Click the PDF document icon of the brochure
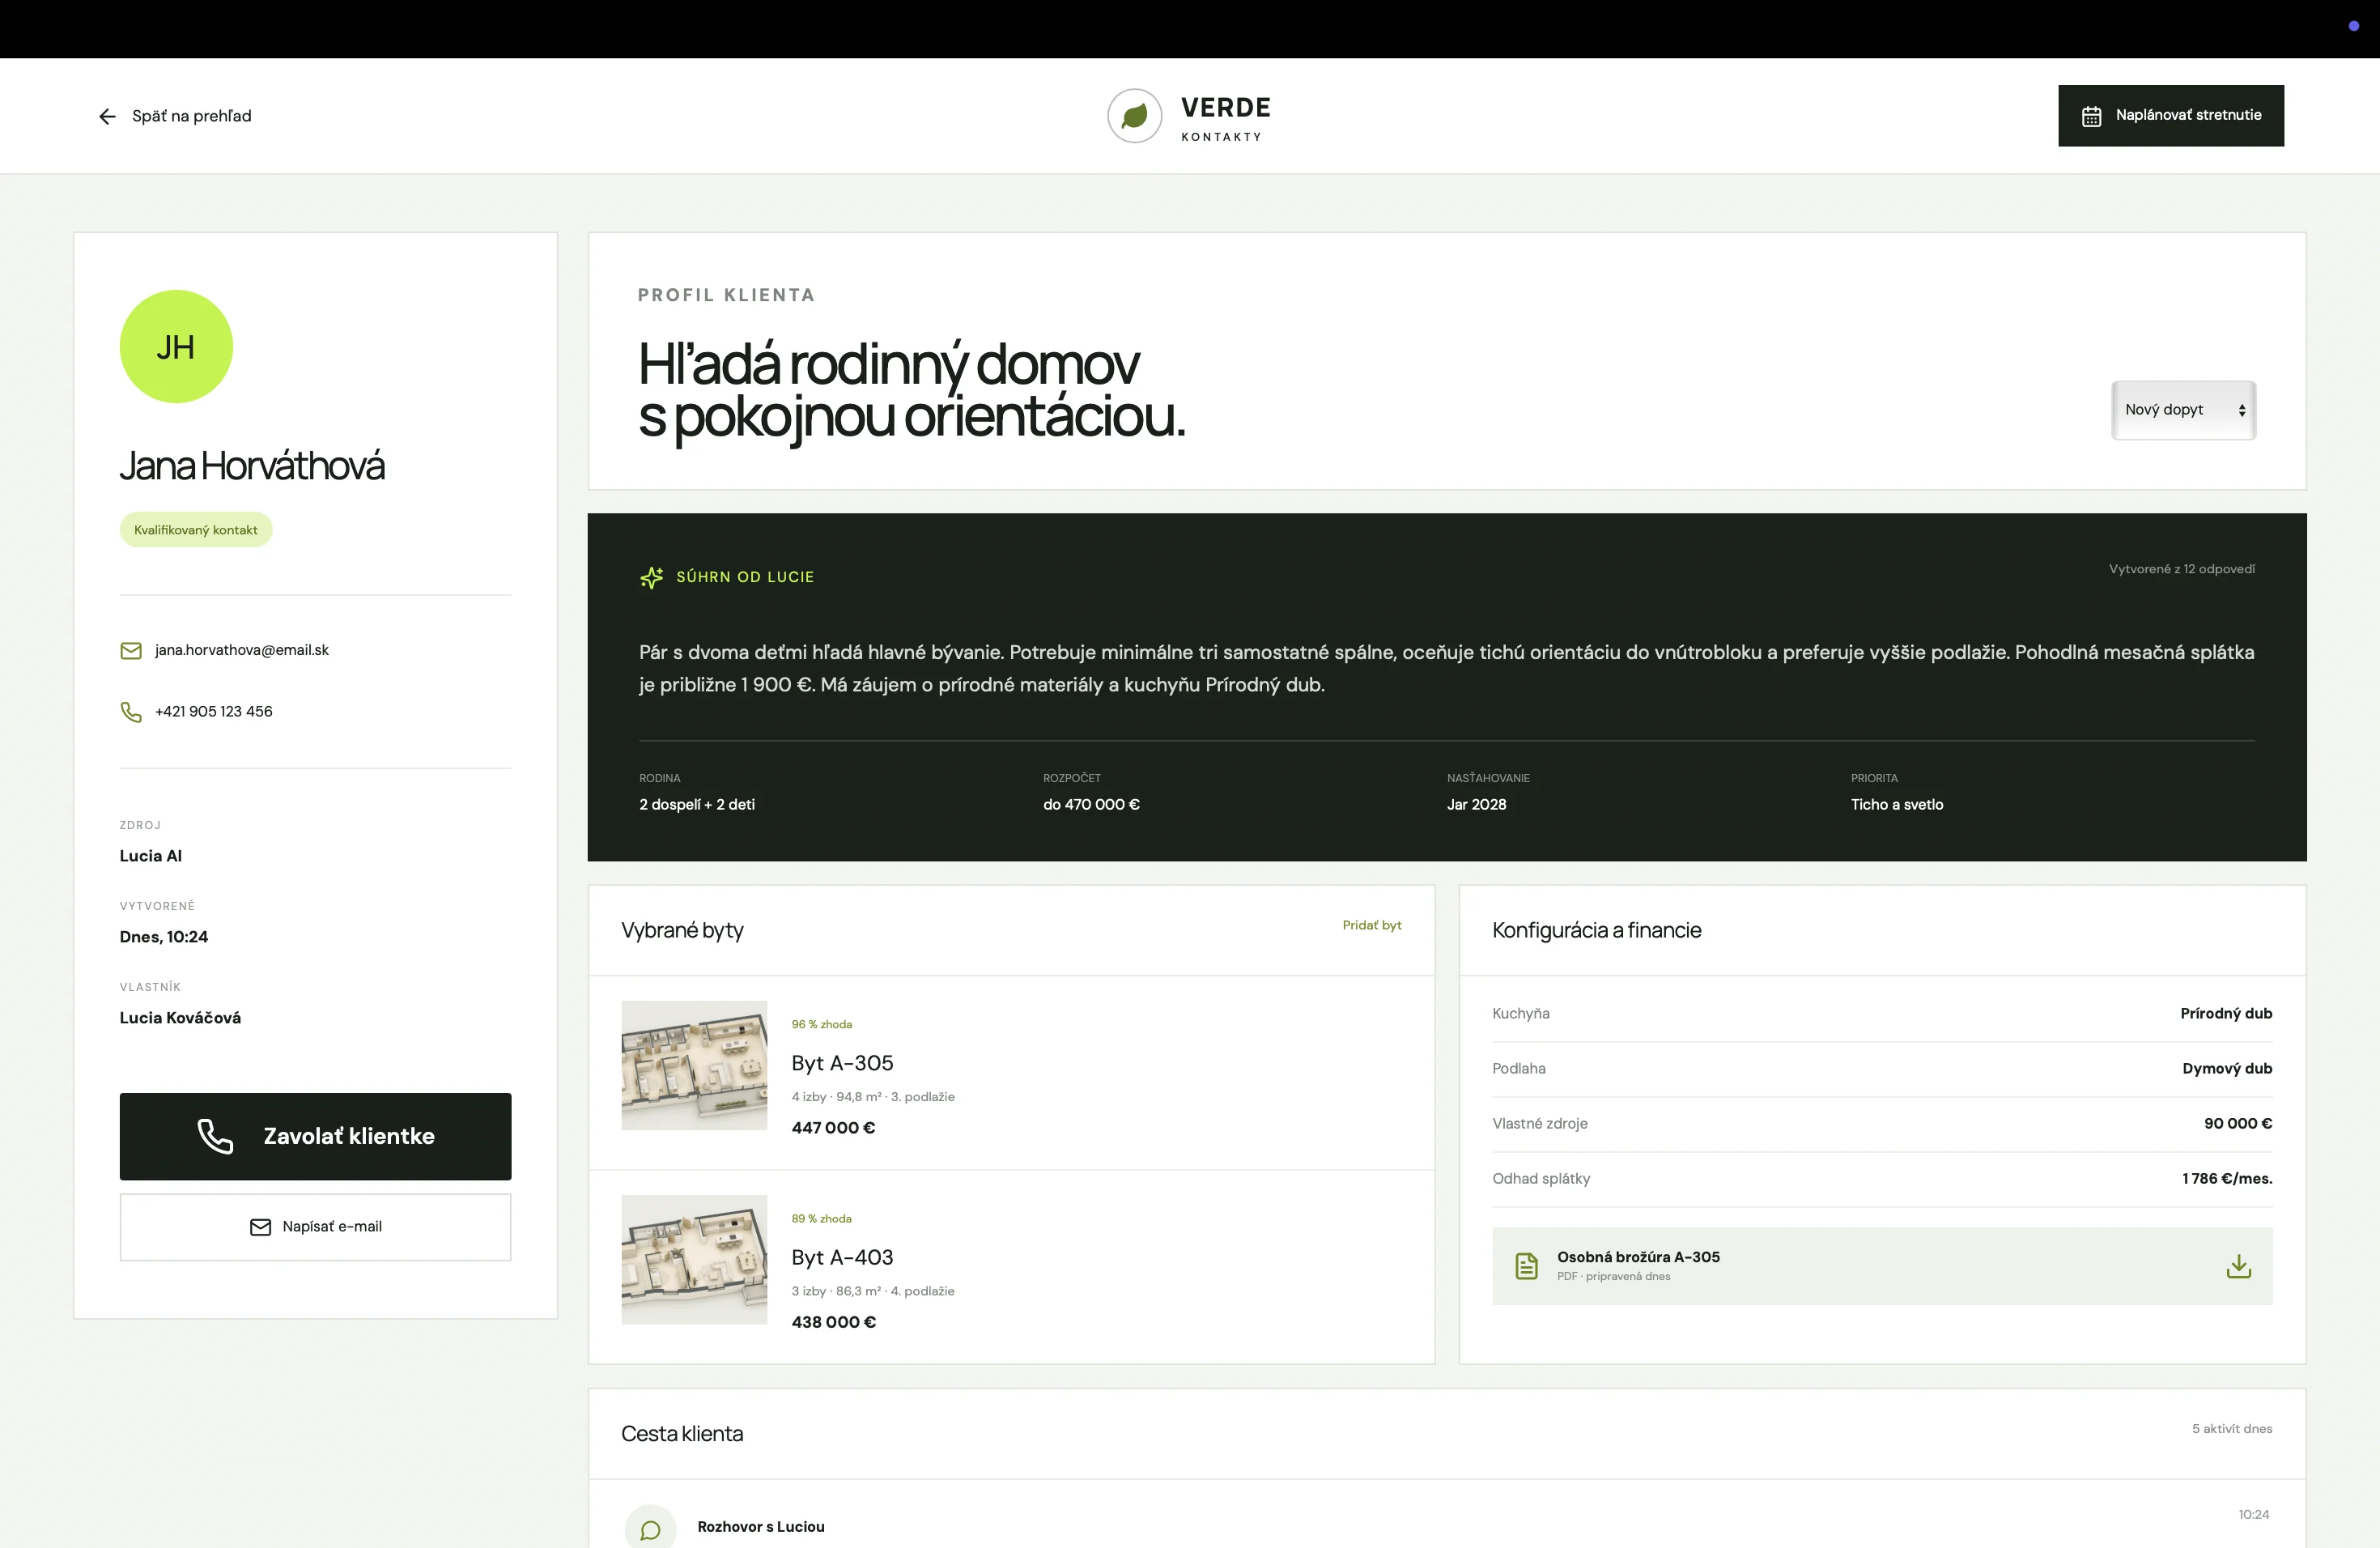 coord(1526,1266)
